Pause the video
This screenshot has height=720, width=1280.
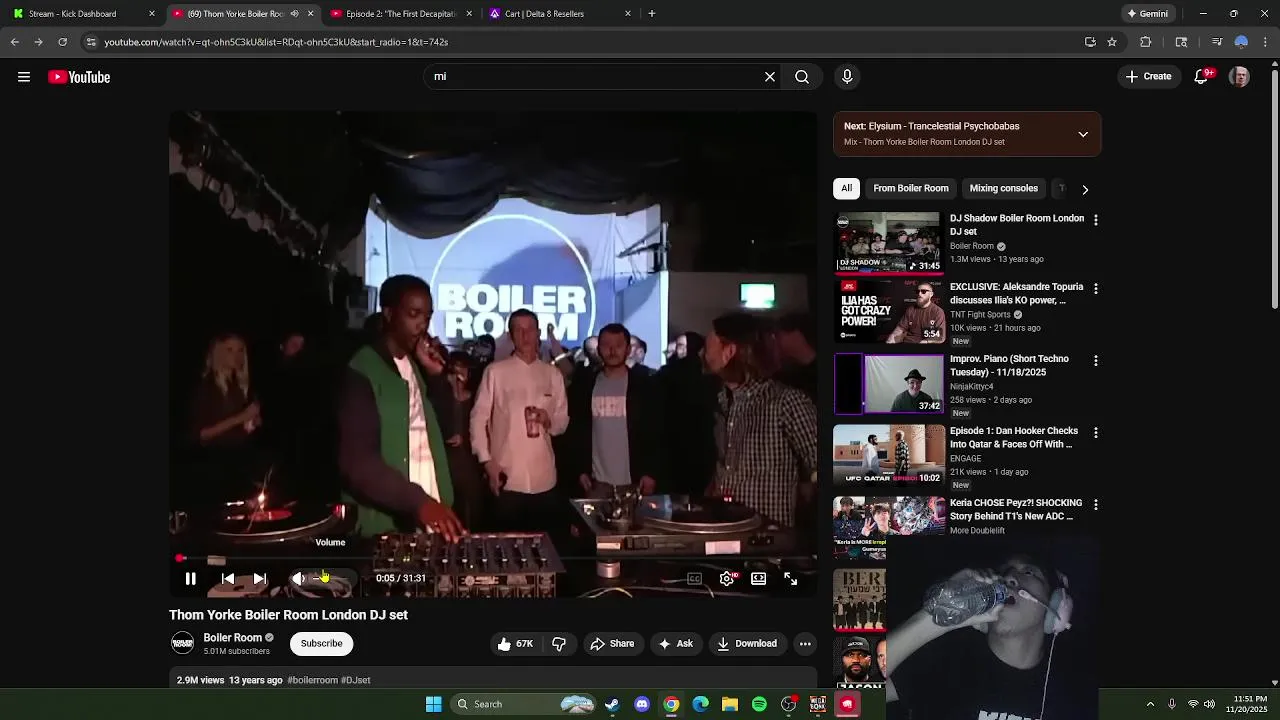tap(190, 578)
